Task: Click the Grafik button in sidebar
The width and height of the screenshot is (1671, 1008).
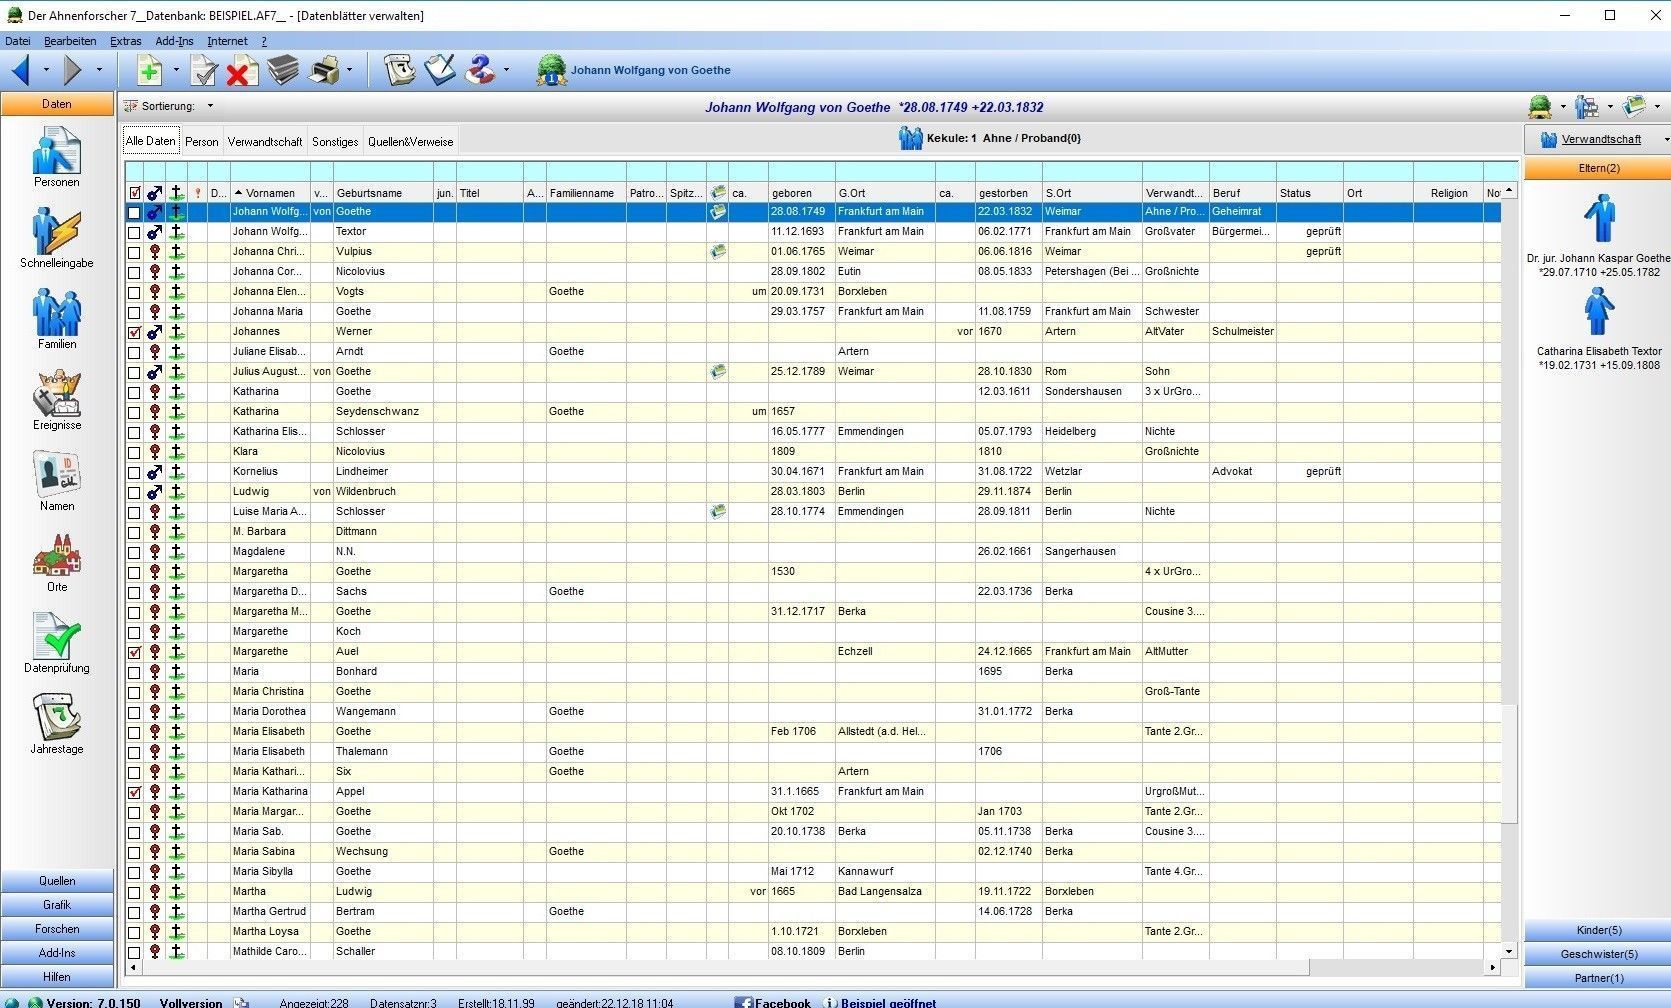Action: point(57,905)
